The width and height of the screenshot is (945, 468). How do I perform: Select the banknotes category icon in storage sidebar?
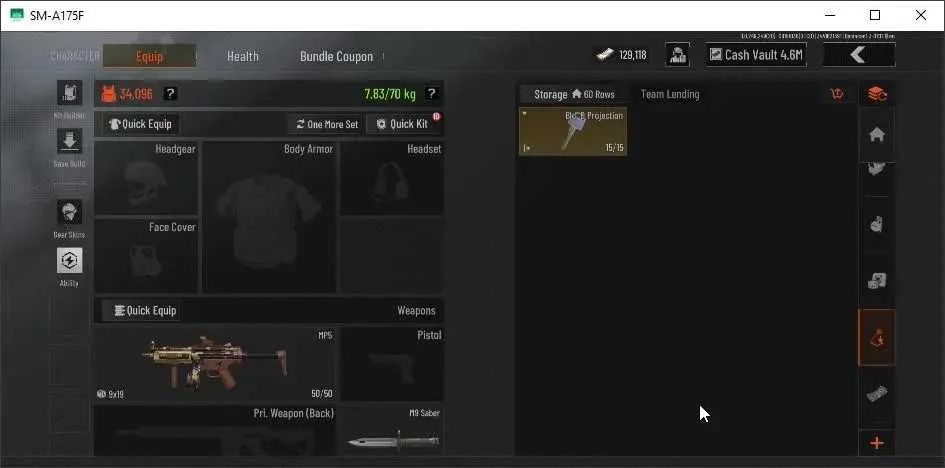coord(877,395)
